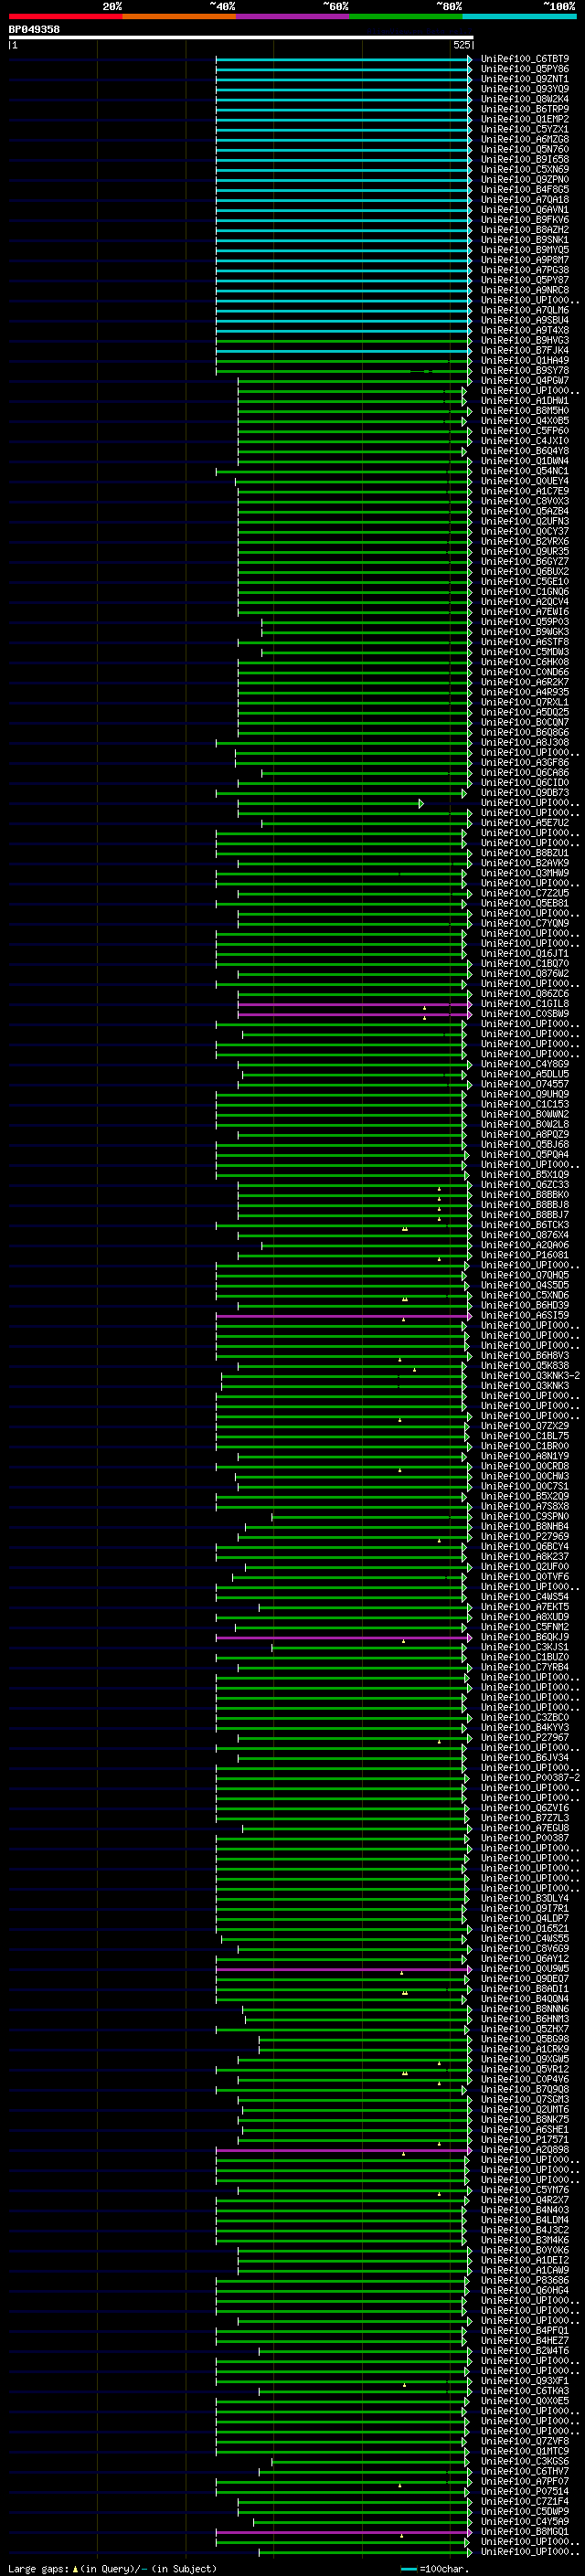Open hit UniRef100_C6TBT9

point(525,59)
